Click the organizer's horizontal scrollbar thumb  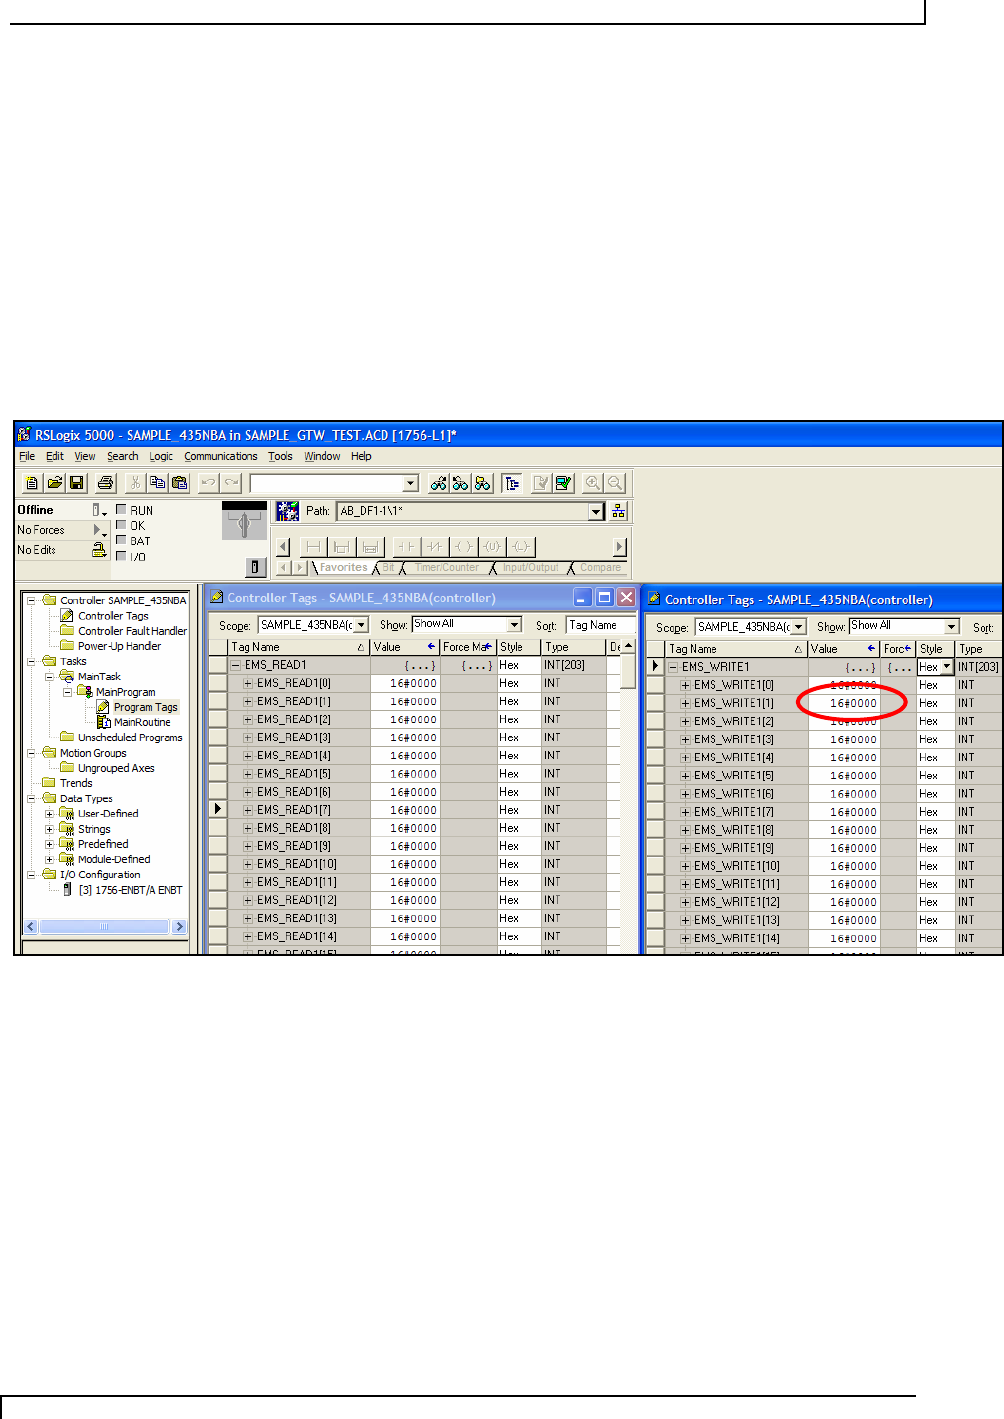103,927
